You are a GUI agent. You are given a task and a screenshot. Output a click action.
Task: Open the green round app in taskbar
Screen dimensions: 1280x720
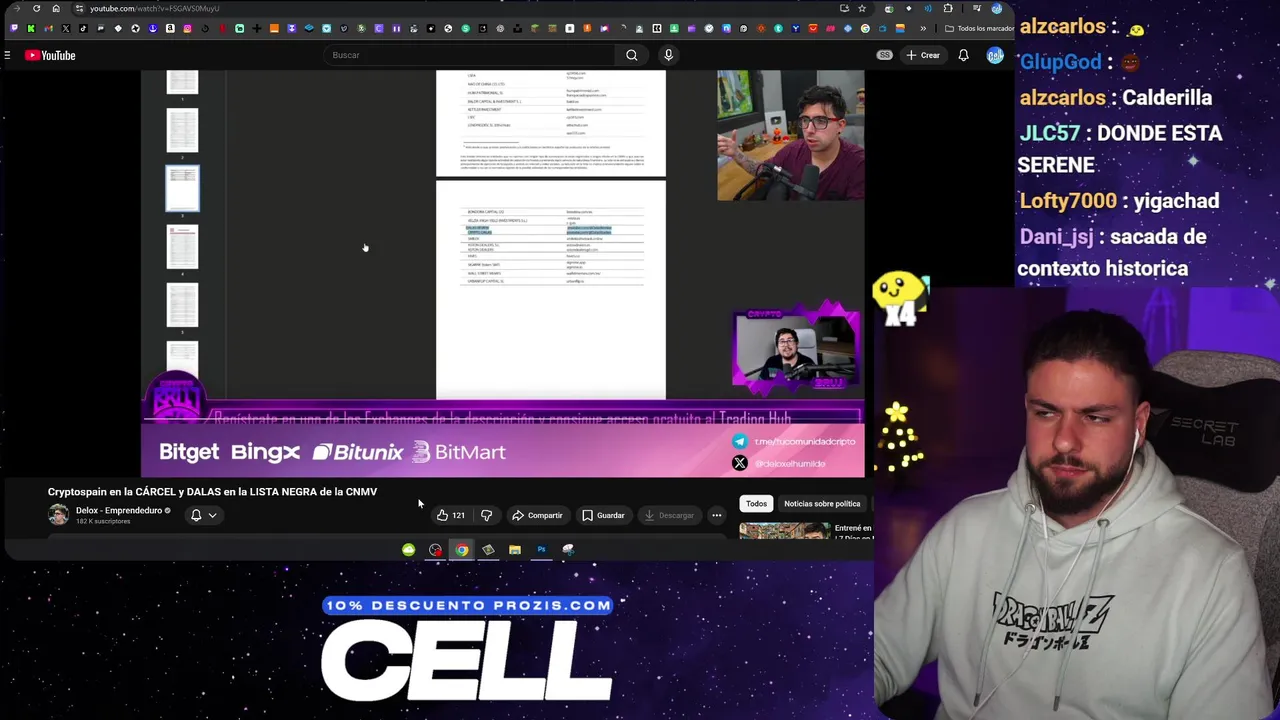tap(409, 549)
